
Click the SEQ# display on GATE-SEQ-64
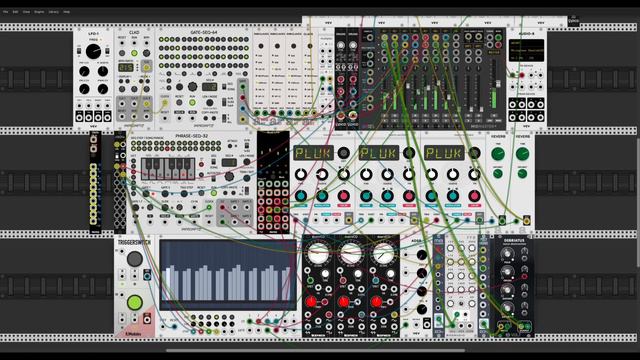209,87
